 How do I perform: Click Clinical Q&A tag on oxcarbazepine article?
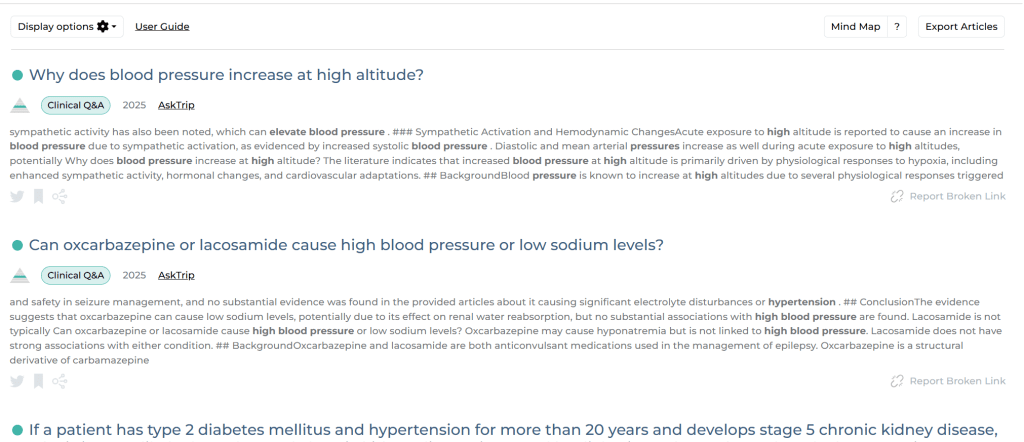(75, 275)
